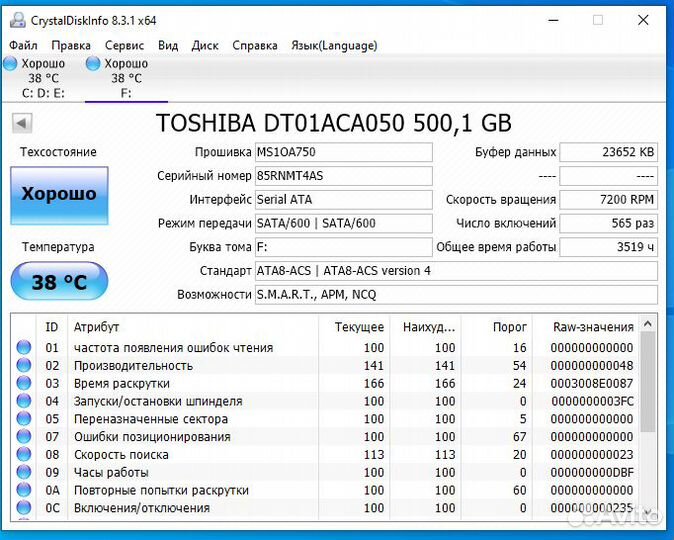
Task: Select Часы работы attribute name
Action: tap(111, 472)
